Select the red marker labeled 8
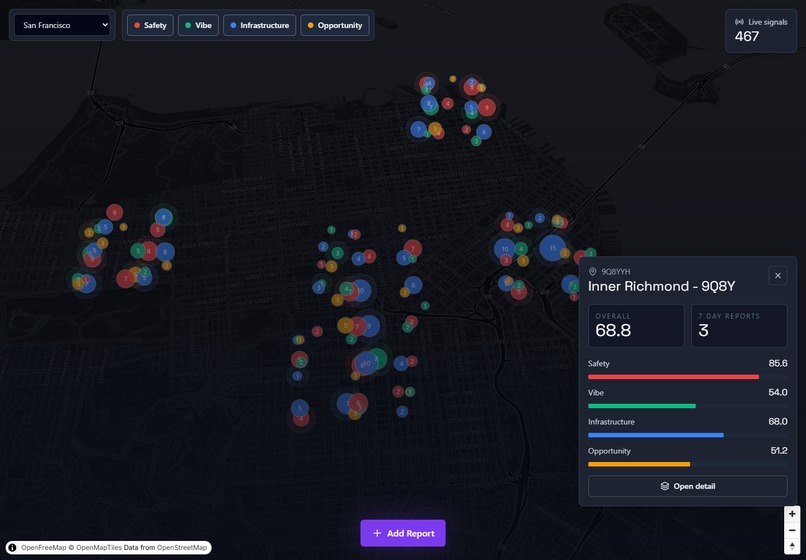The image size is (806, 560). (149, 251)
